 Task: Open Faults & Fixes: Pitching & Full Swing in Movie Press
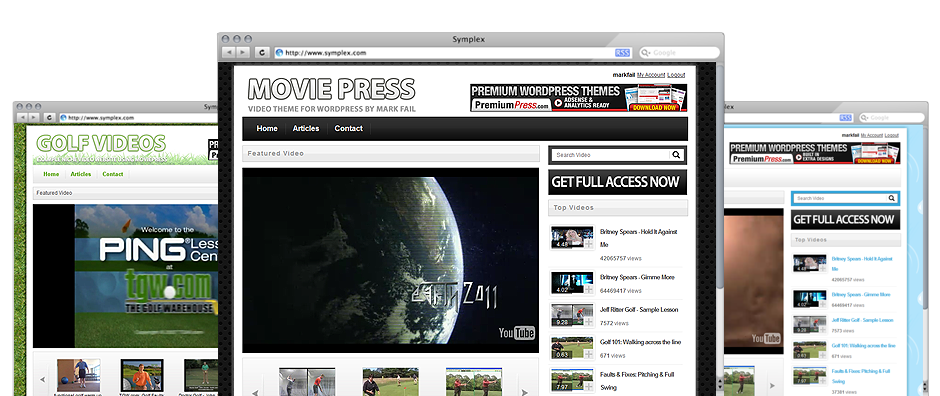(x=637, y=380)
